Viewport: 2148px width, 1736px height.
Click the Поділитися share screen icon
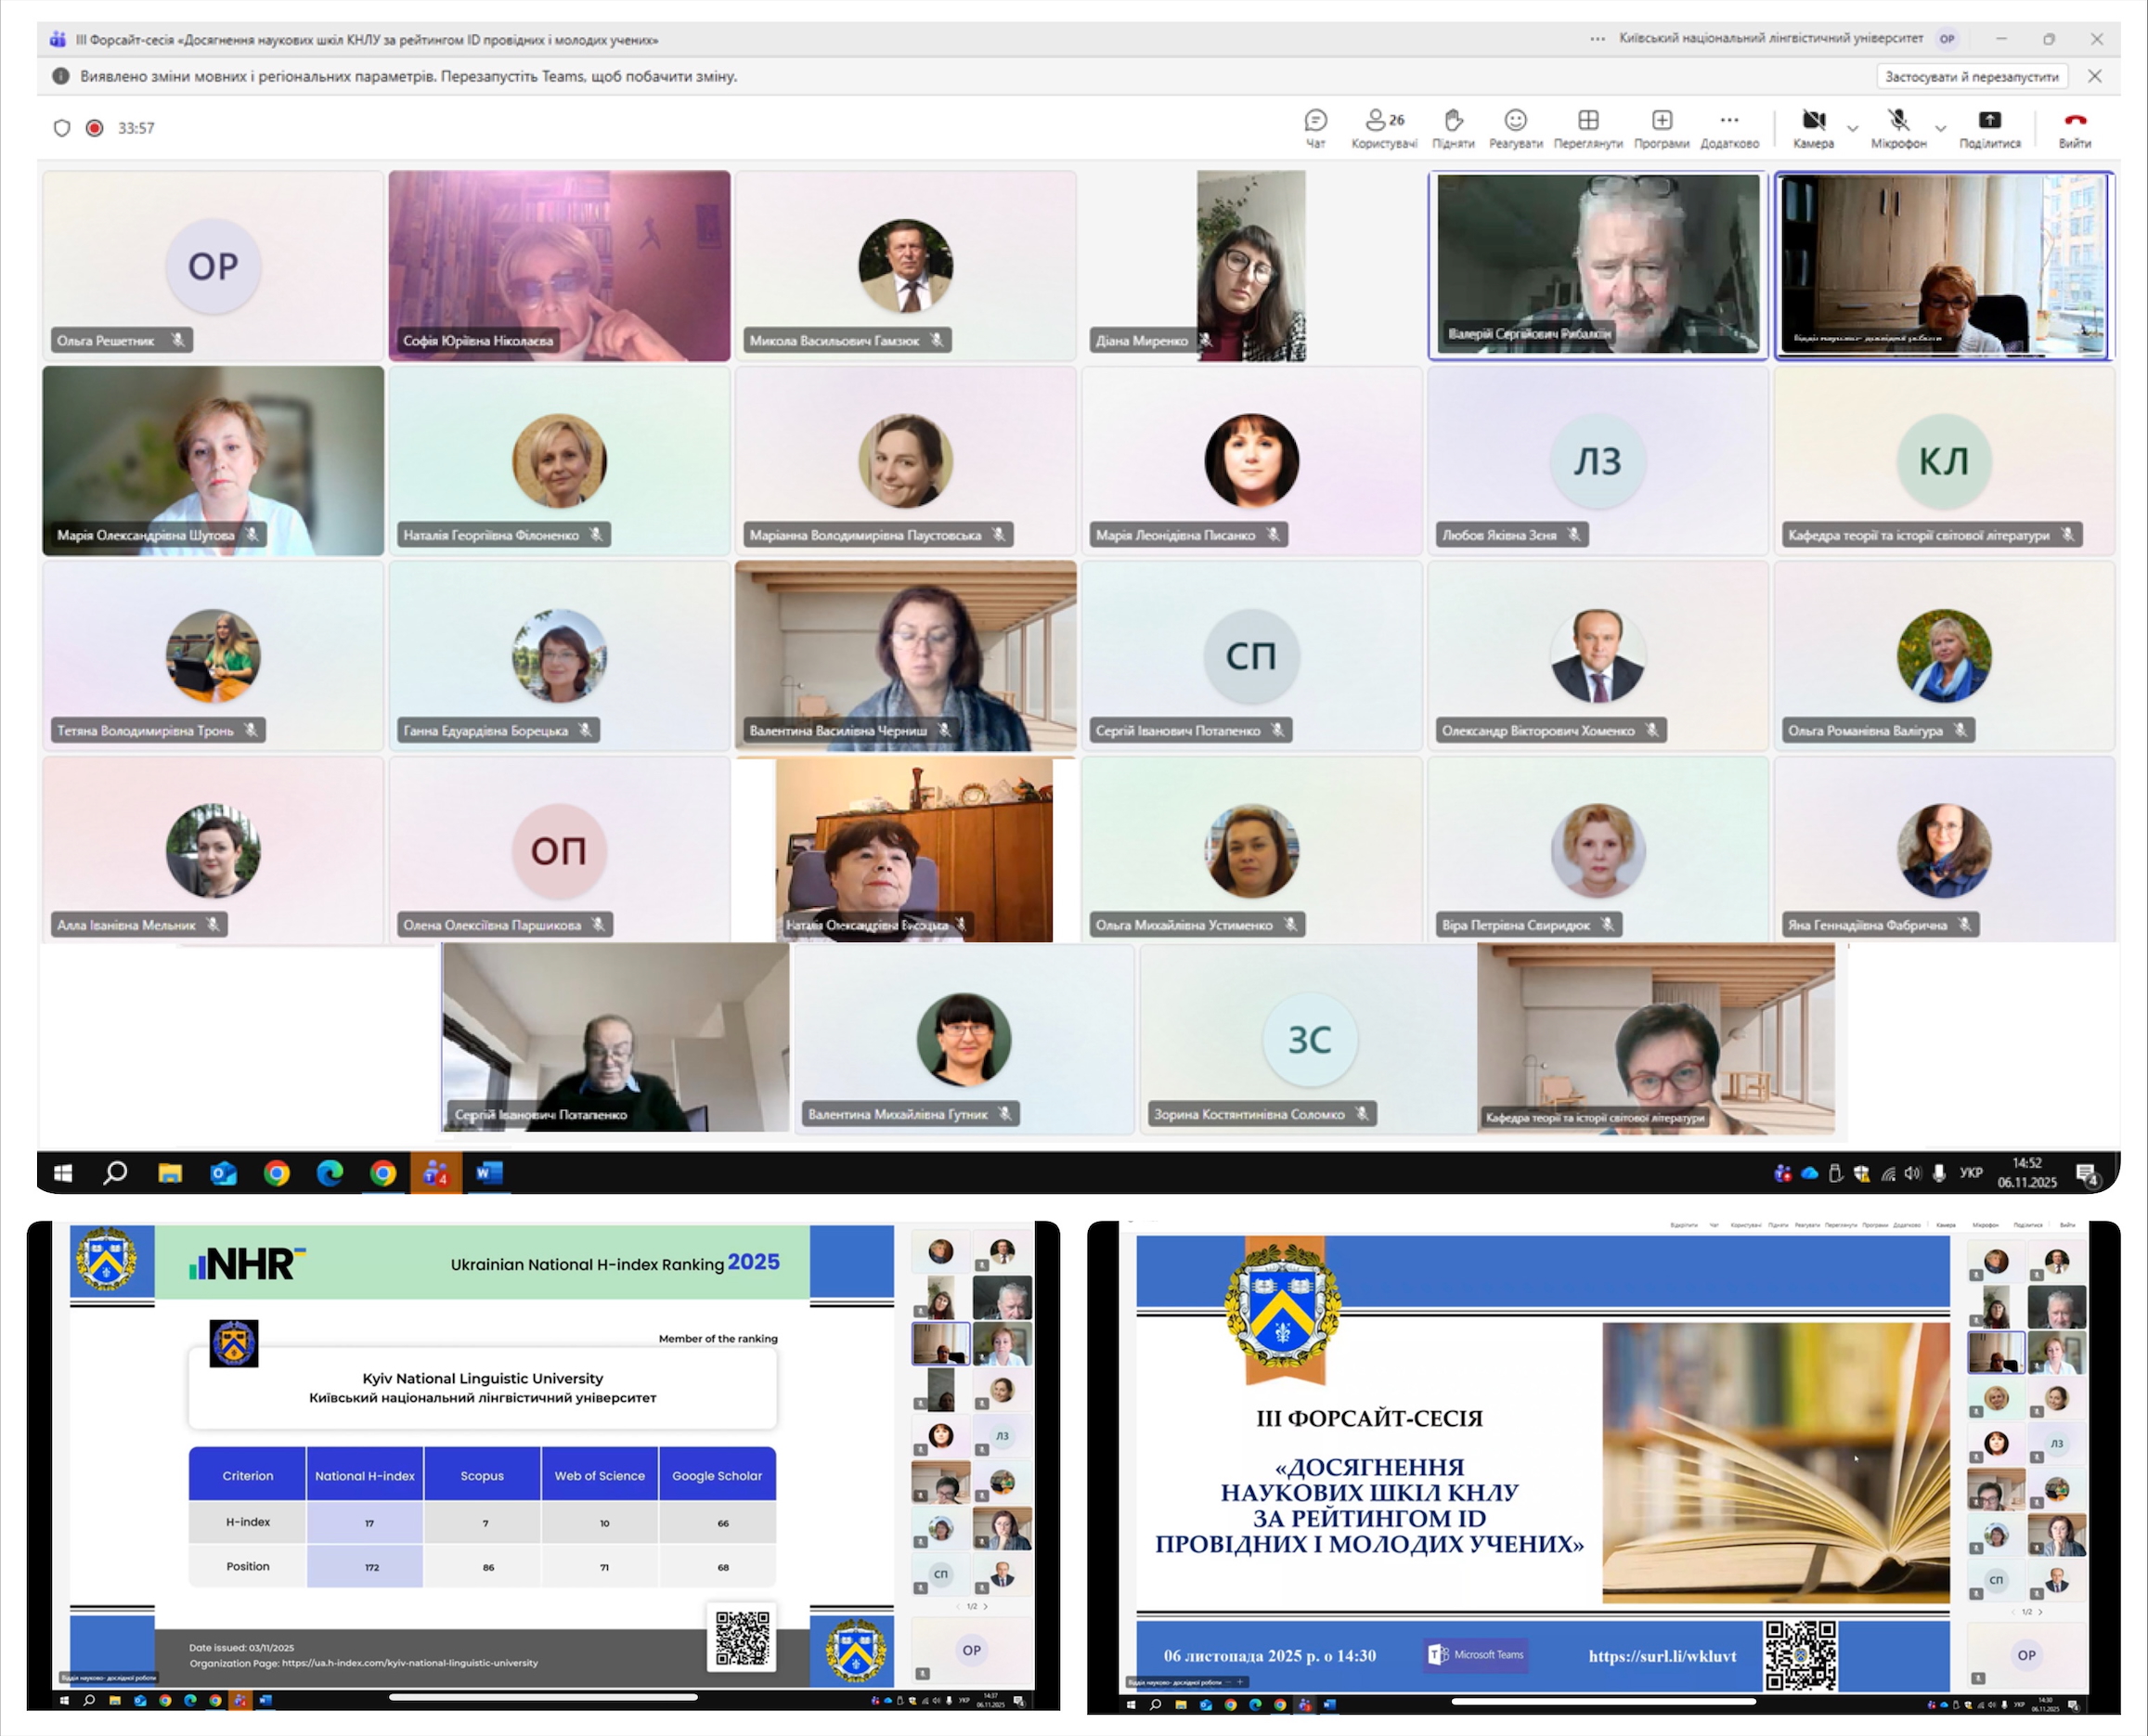click(x=1989, y=122)
